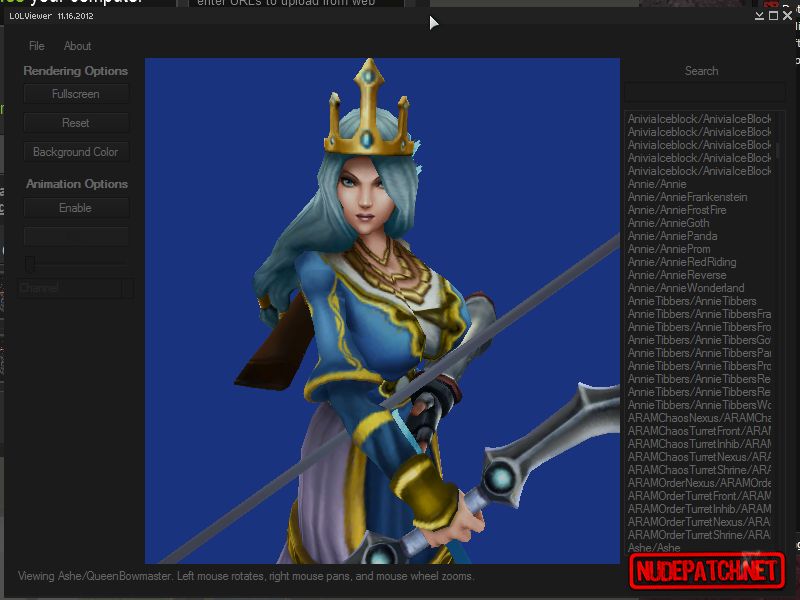Select Annie/AnnieWonderland skin entry
Image resolution: width=800 pixels, height=600 pixels.
point(685,288)
